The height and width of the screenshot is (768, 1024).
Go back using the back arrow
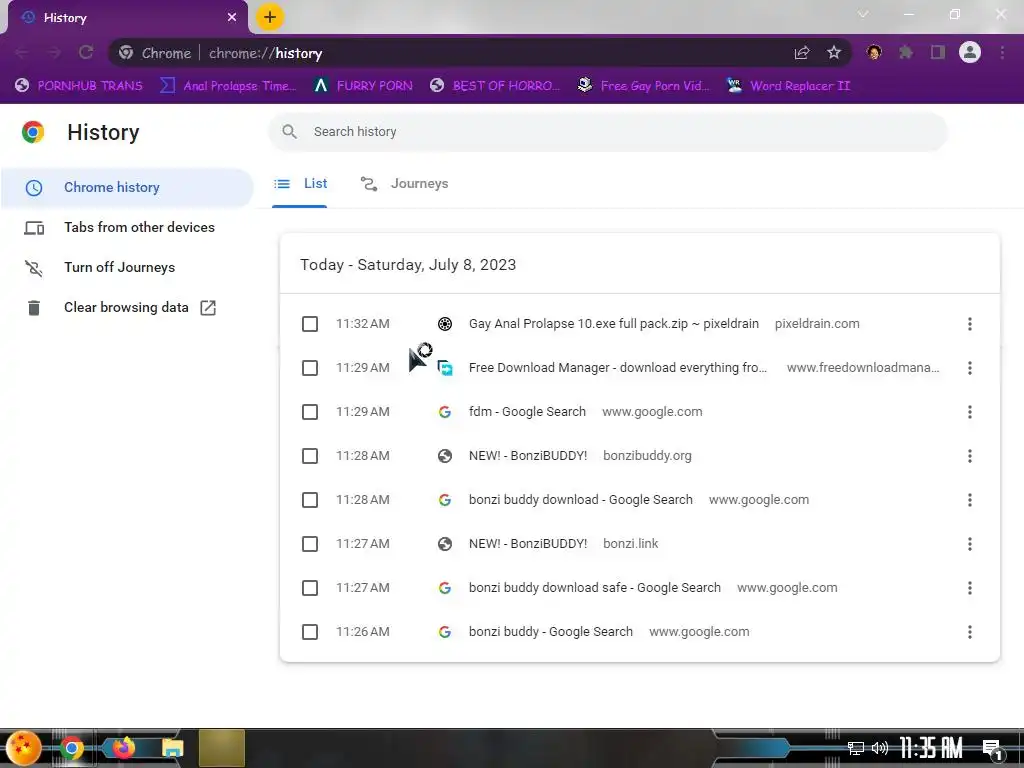tap(22, 53)
